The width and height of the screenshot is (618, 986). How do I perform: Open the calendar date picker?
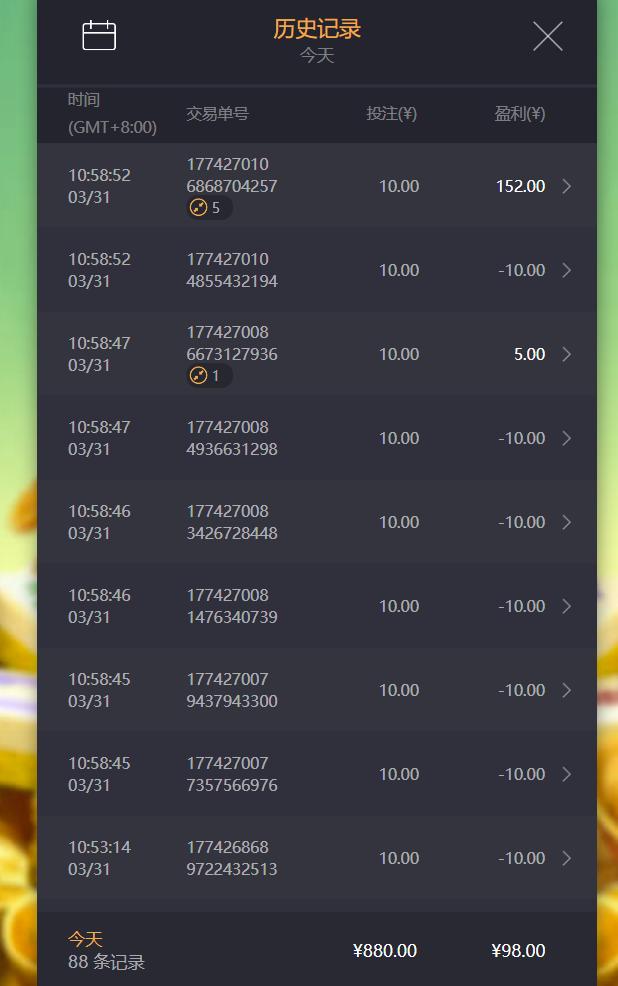tap(99, 35)
